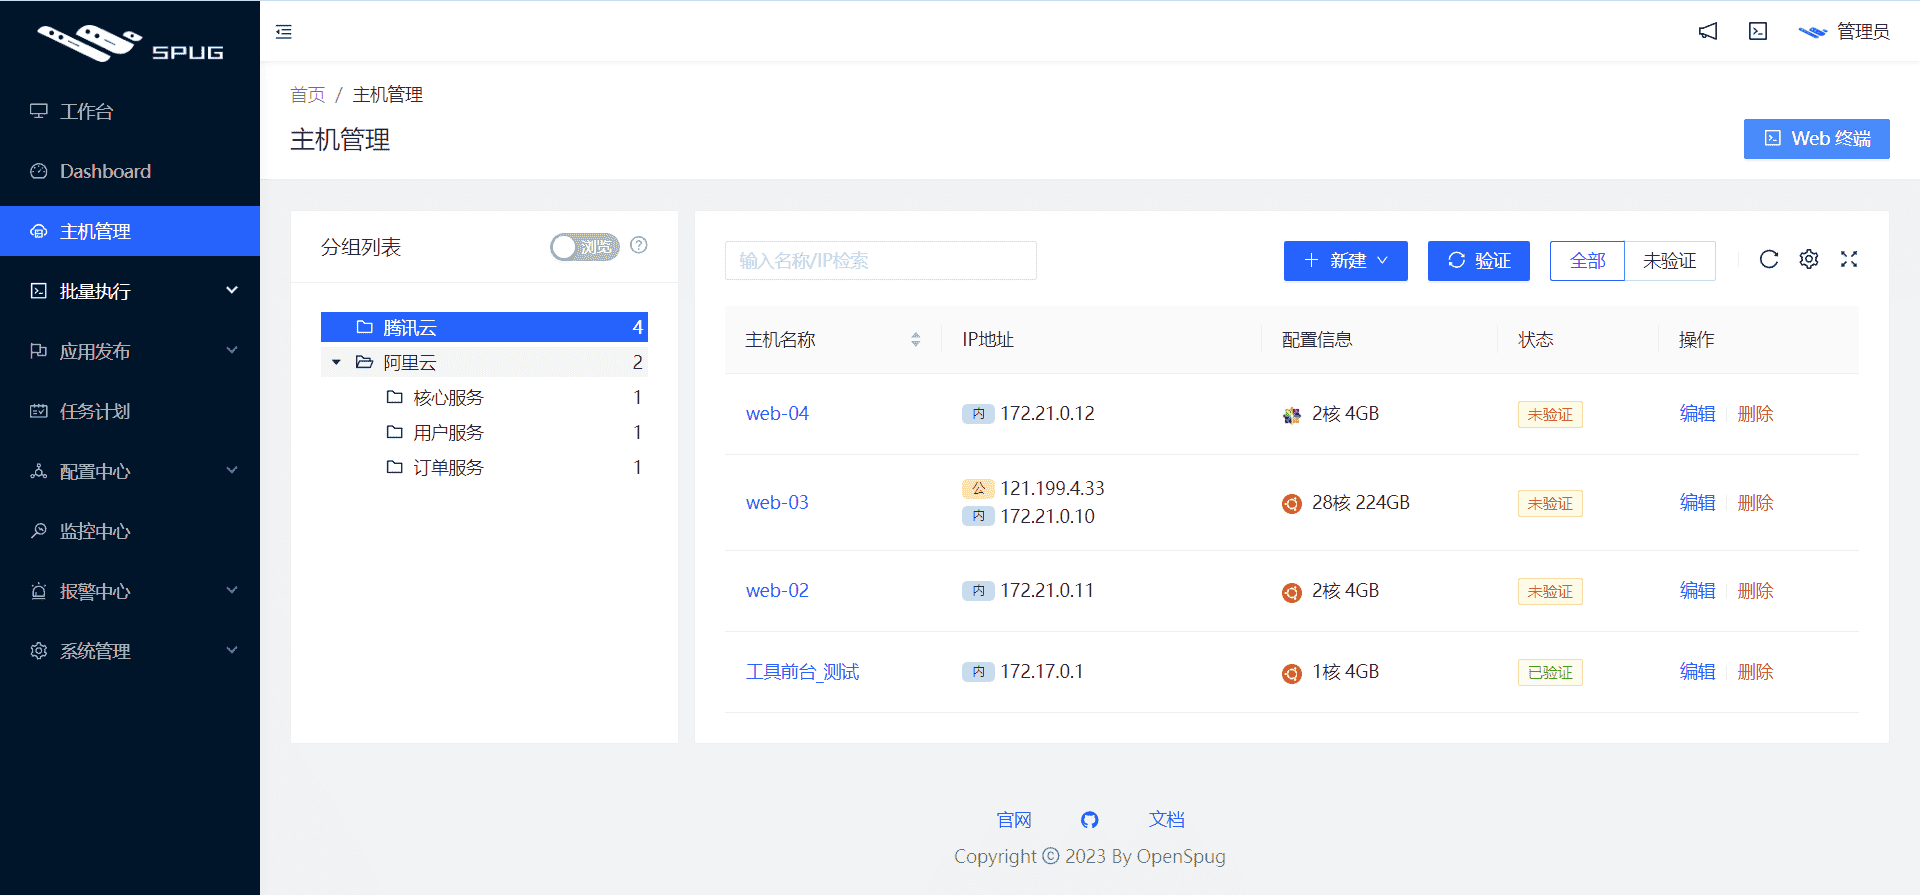1920x895 pixels.
Task: Open the 官网 footer link
Action: (1014, 820)
